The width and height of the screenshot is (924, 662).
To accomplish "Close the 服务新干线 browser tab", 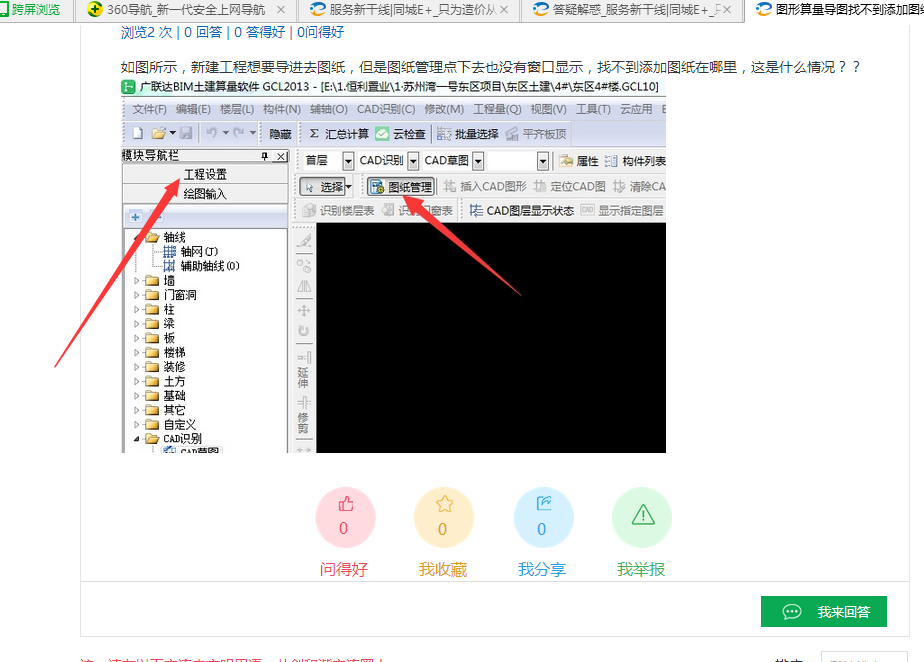I will tap(504, 10).
